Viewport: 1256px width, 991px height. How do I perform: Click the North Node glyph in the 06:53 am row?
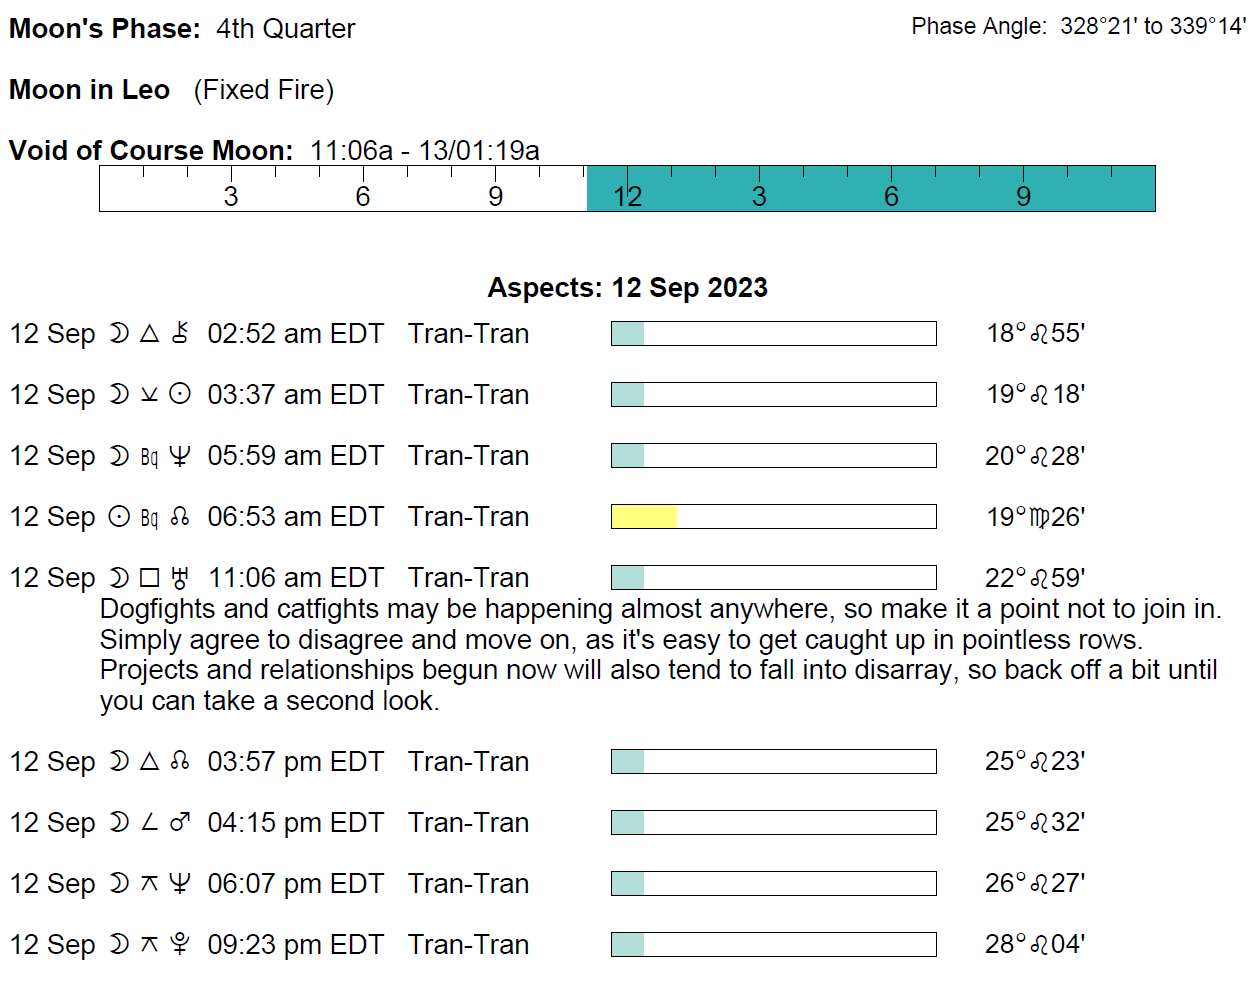point(180,517)
